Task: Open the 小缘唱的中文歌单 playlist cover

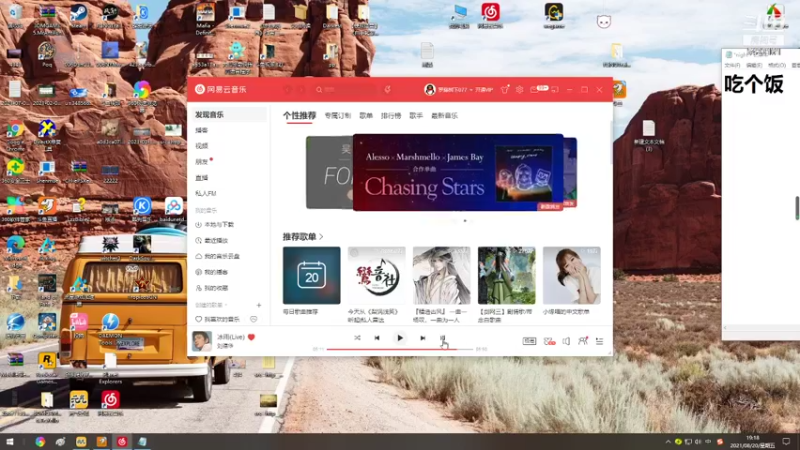Action: [571, 276]
